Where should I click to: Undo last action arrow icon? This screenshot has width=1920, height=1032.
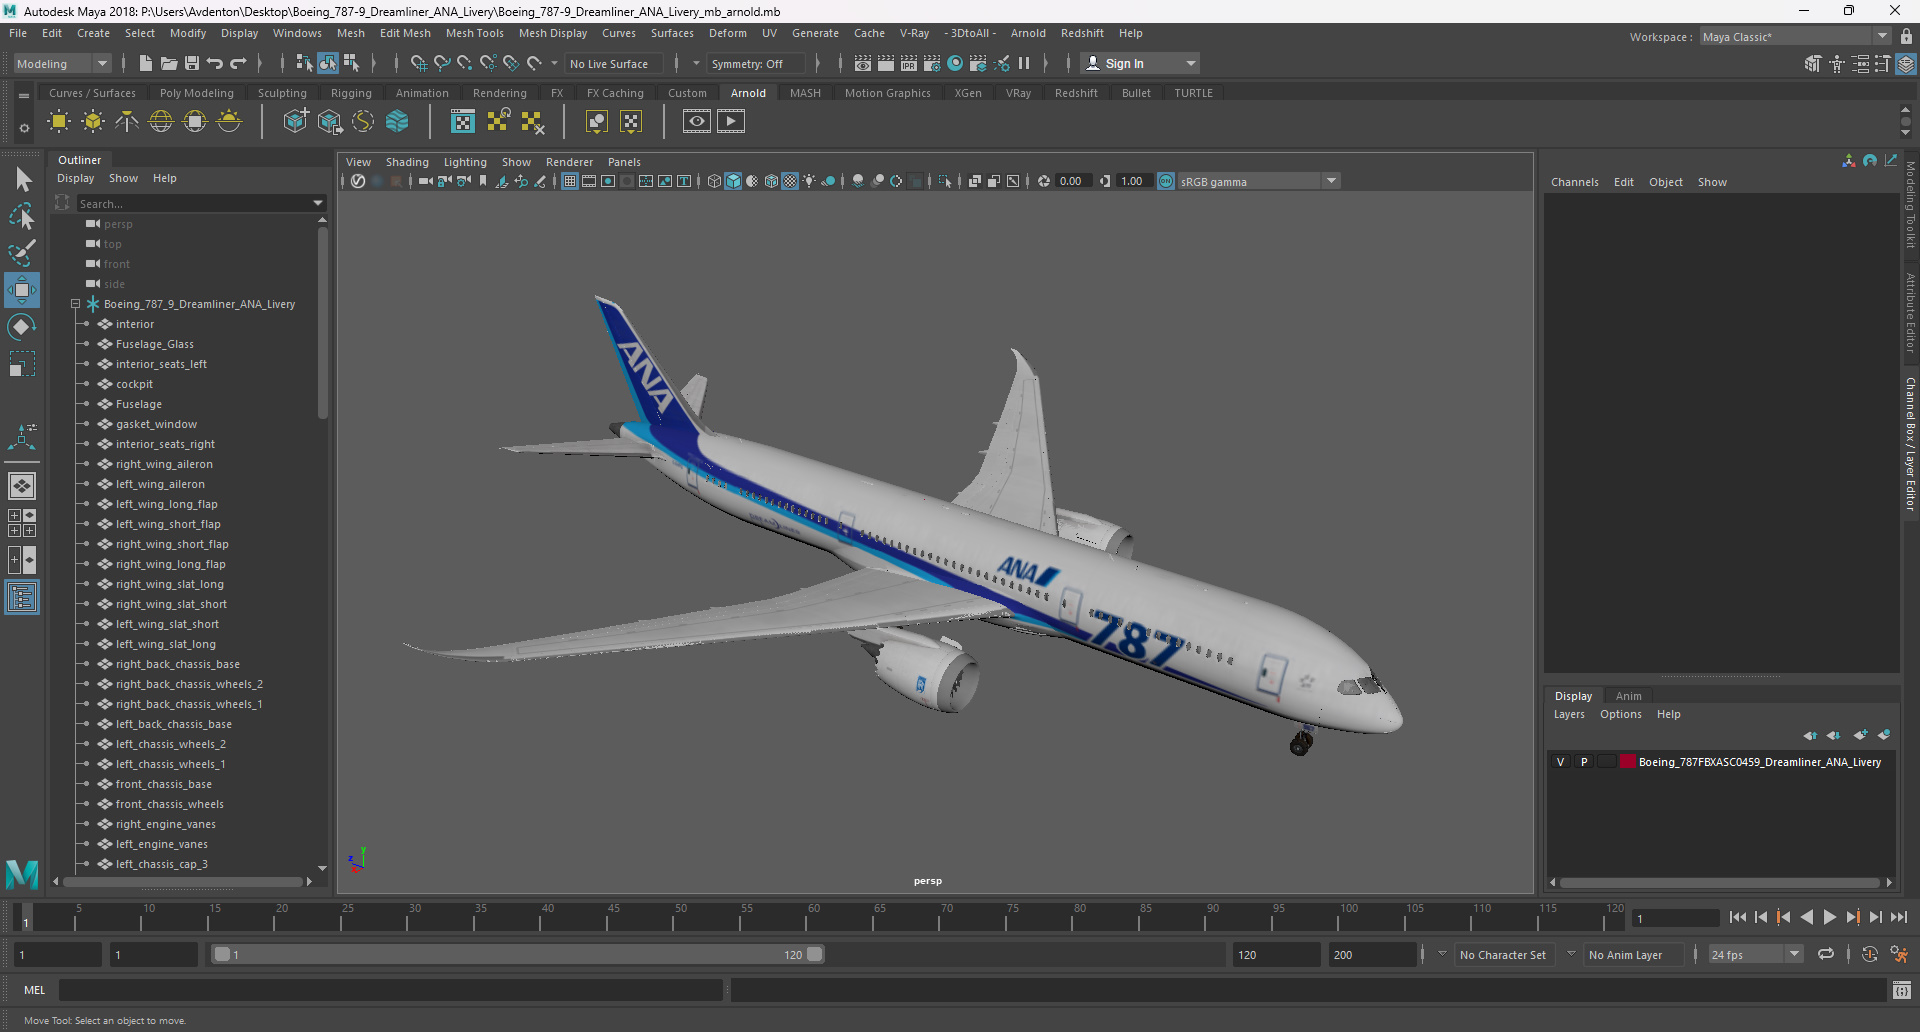point(215,63)
